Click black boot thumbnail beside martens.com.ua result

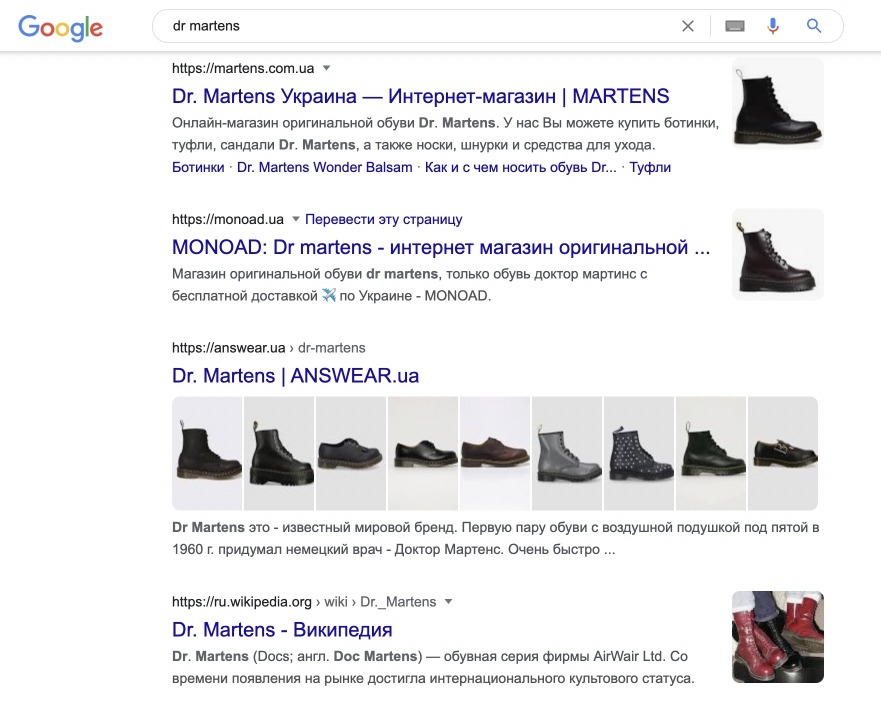point(778,104)
